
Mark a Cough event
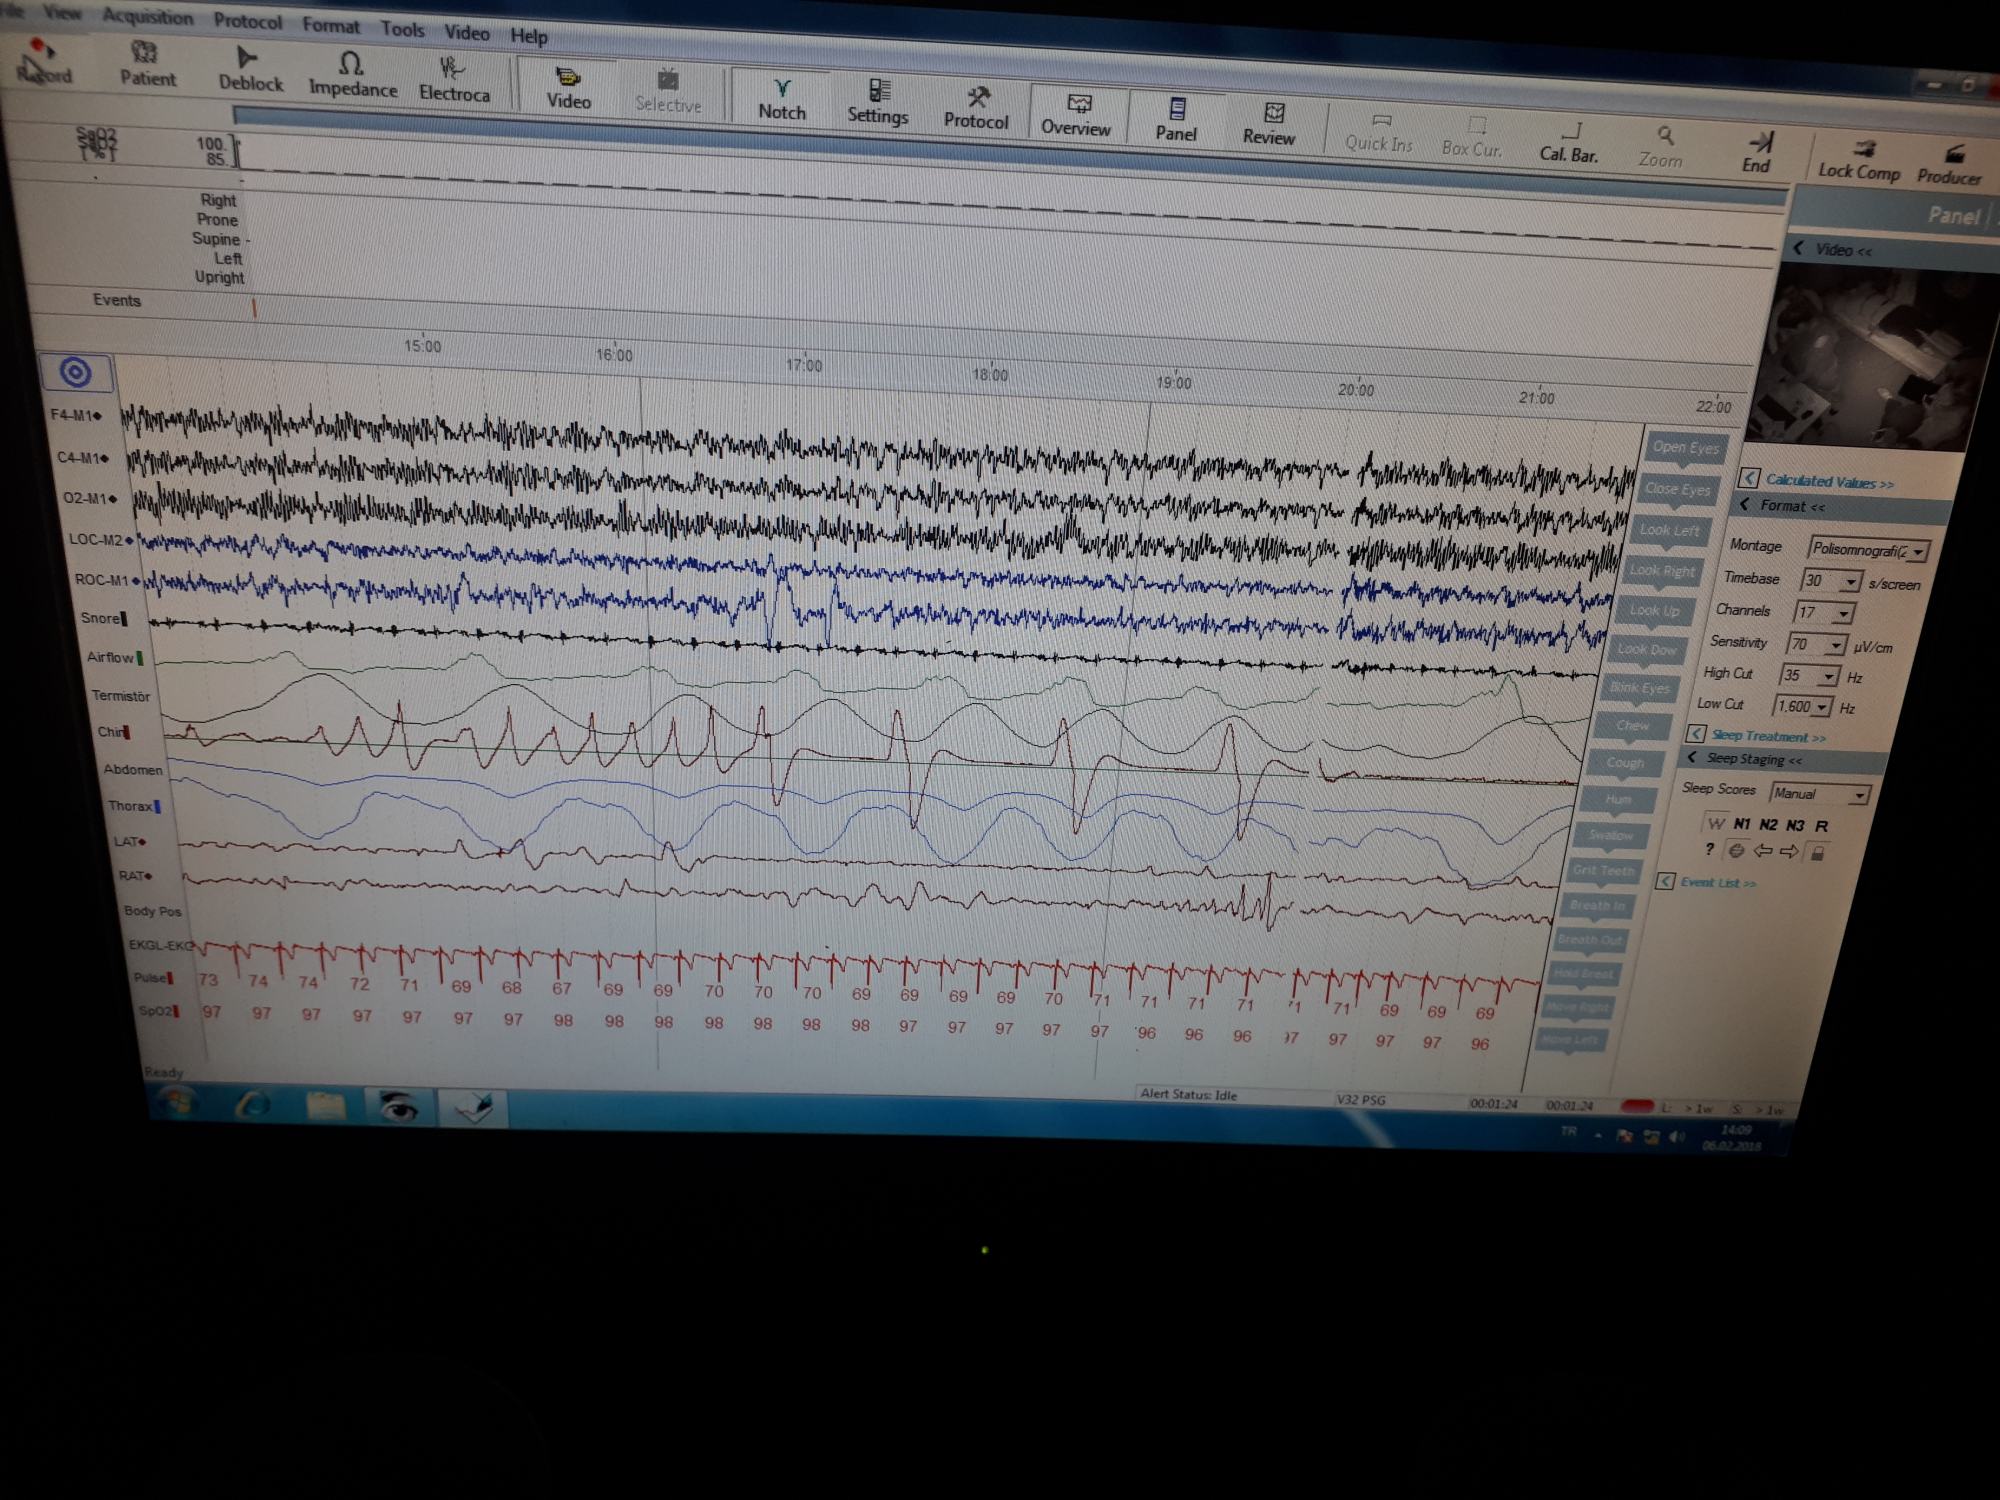(x=1625, y=762)
